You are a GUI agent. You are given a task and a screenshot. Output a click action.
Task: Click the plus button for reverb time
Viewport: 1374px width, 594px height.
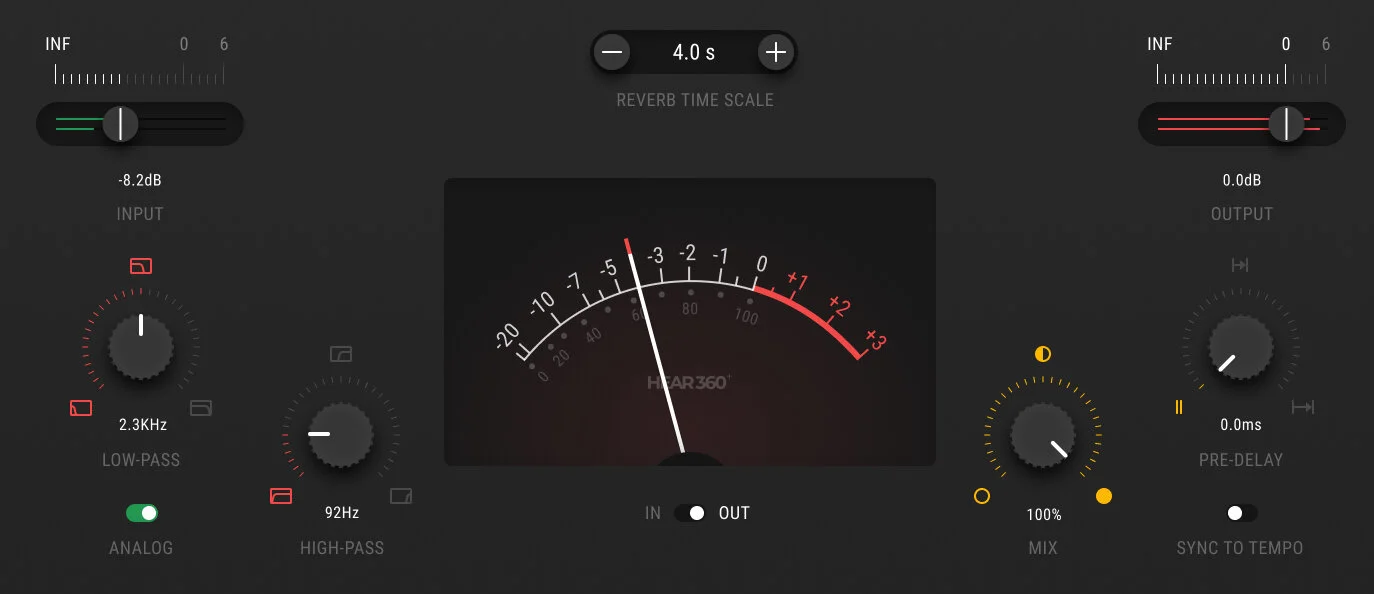click(x=775, y=52)
